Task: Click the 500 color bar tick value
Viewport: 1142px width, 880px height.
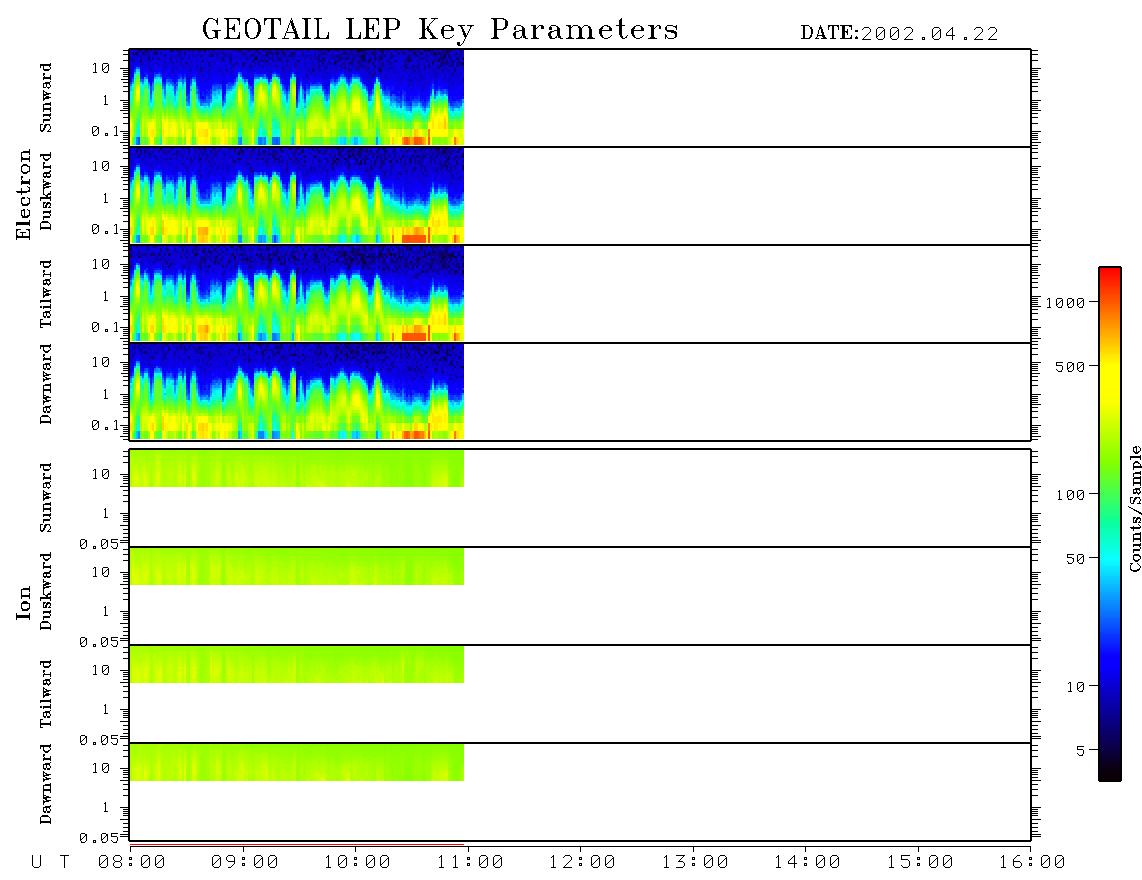Action: click(x=1070, y=367)
